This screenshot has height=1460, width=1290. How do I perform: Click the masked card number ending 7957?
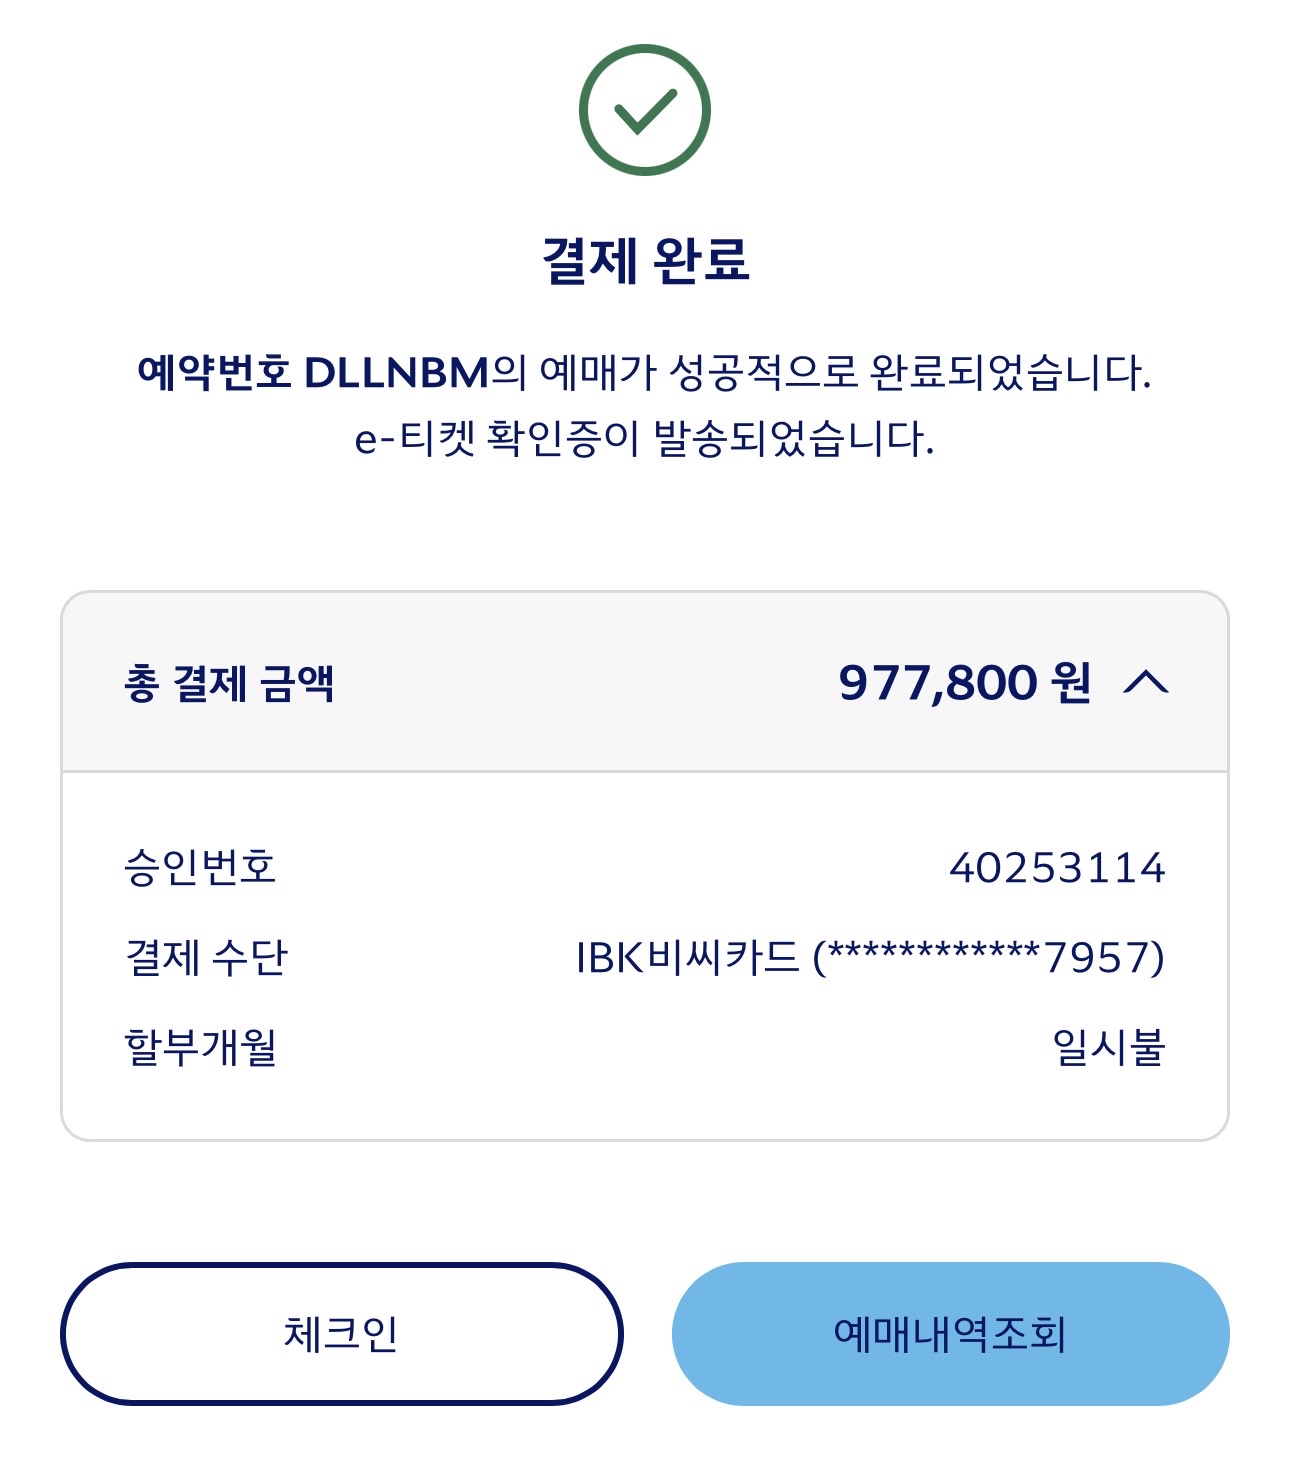point(989,957)
